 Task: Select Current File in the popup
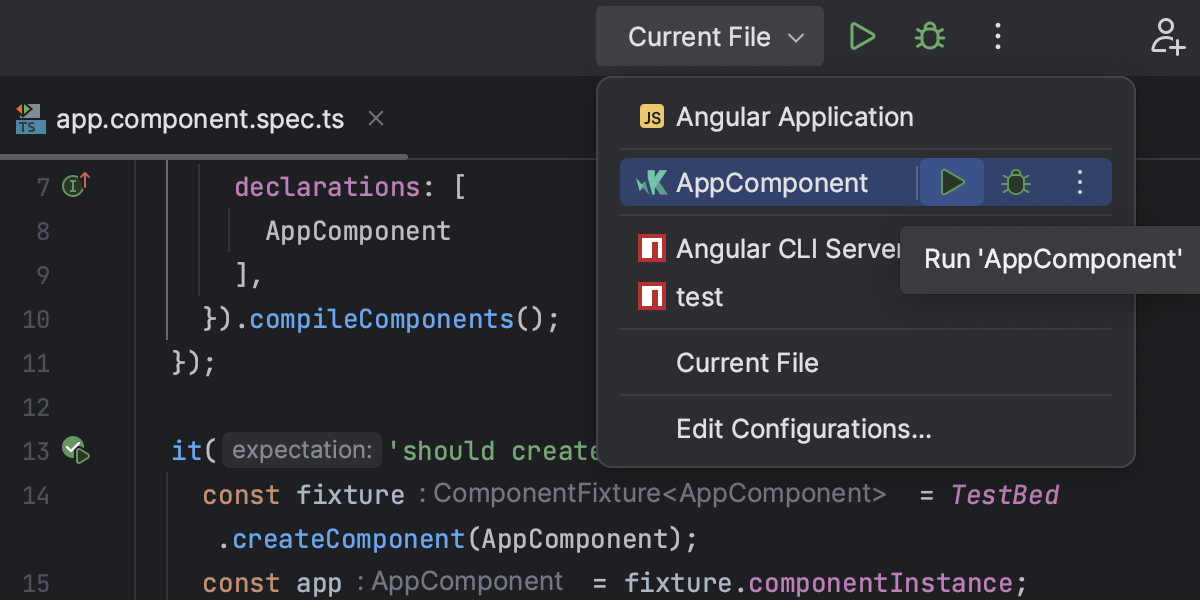[747, 363]
